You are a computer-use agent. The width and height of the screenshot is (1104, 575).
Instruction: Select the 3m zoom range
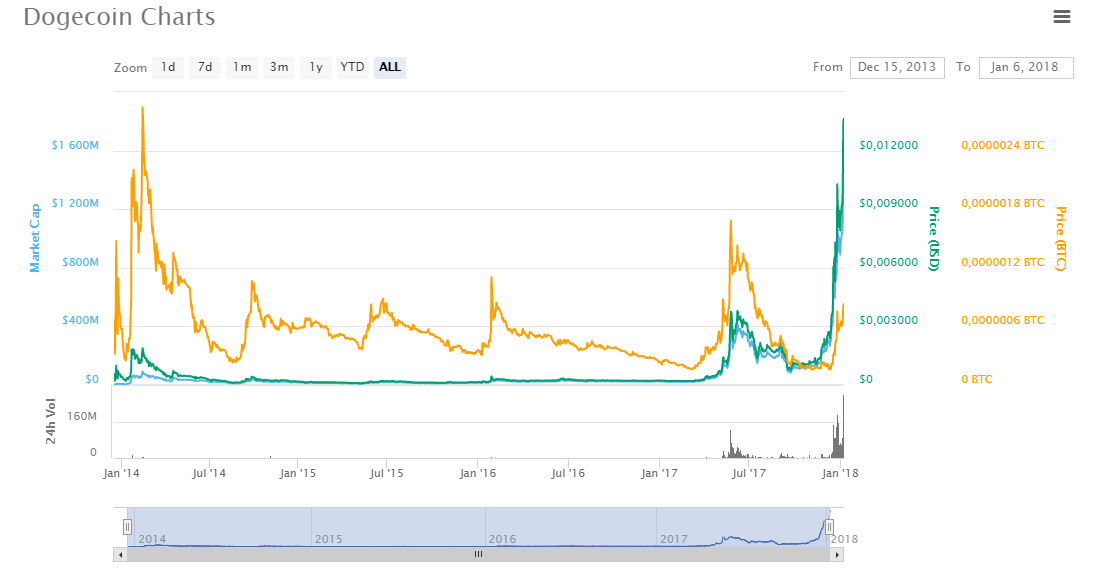click(279, 68)
